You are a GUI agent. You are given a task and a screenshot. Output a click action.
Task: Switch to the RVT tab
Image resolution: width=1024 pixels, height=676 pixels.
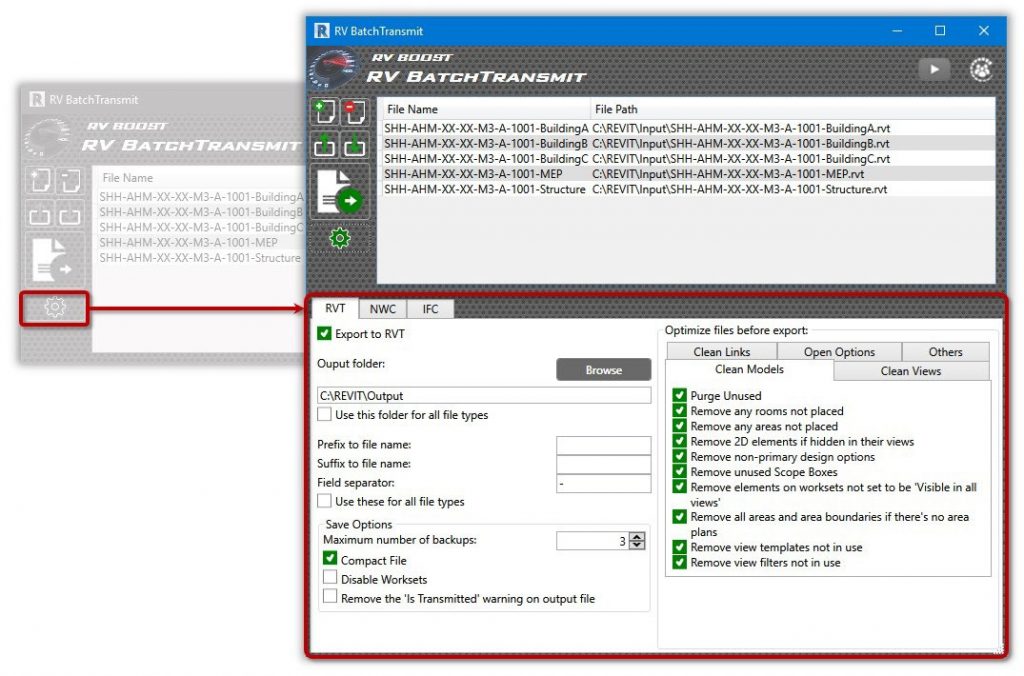pyautogui.click(x=335, y=308)
